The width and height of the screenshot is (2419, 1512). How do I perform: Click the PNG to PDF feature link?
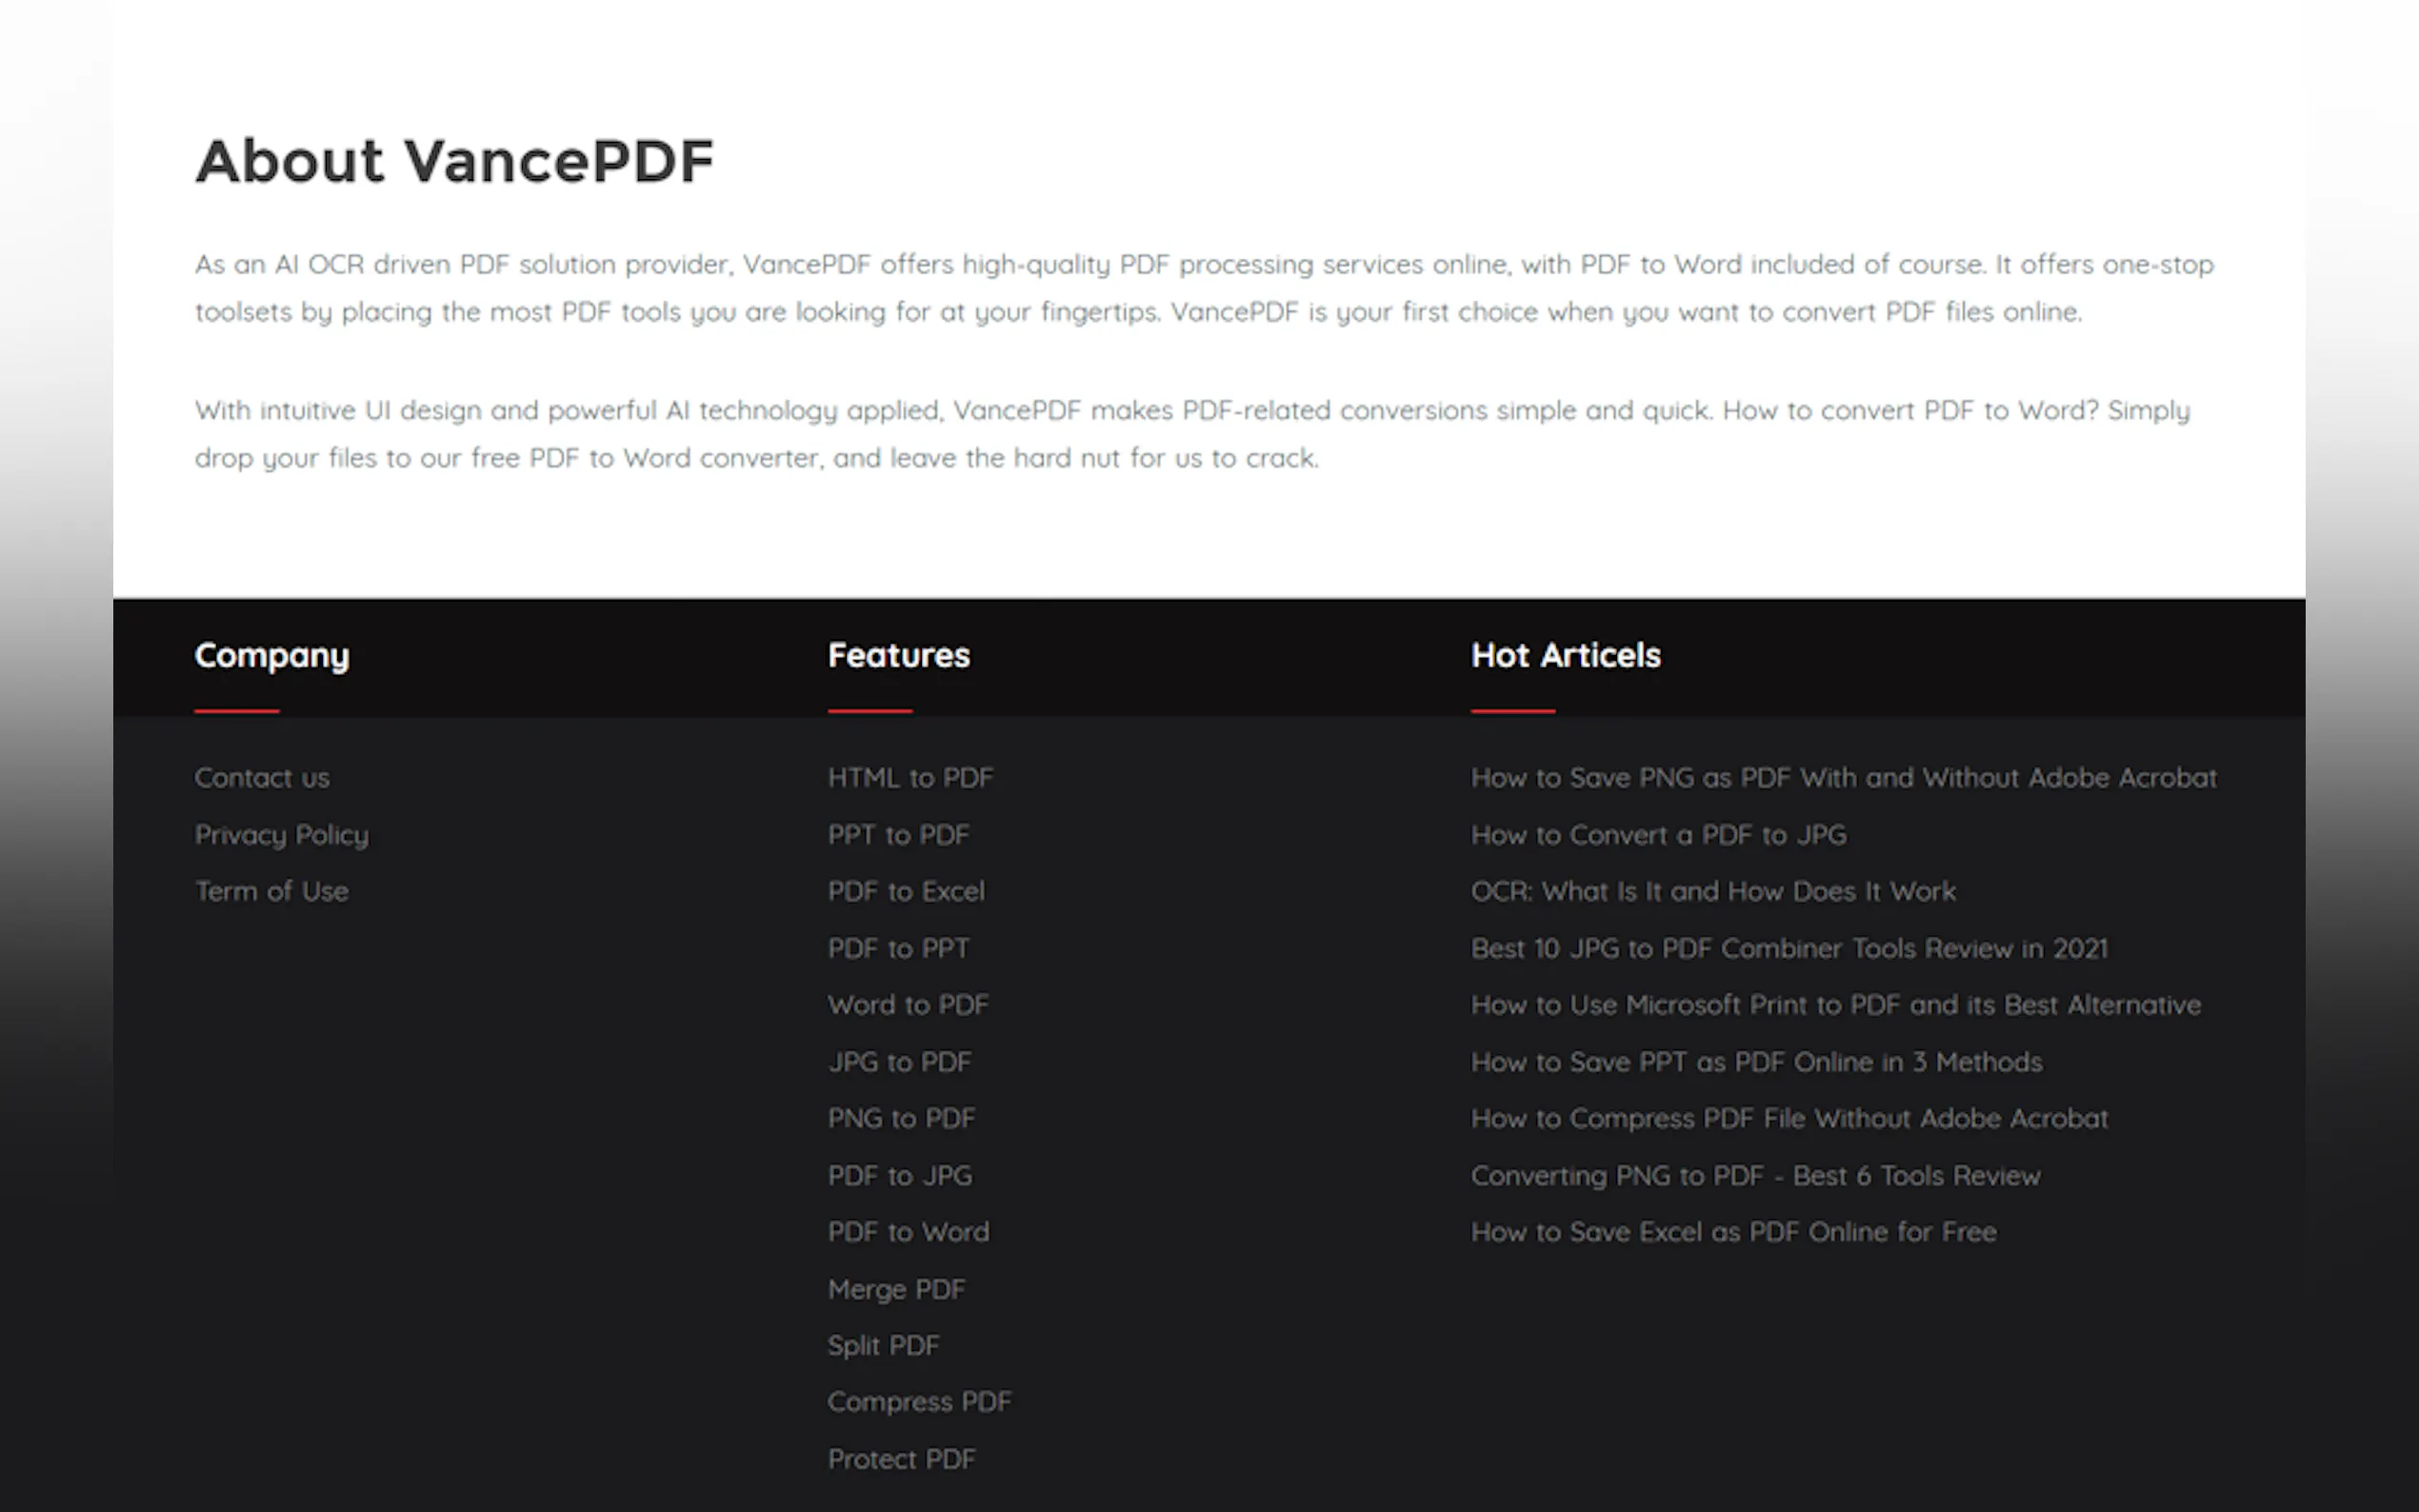point(901,1118)
